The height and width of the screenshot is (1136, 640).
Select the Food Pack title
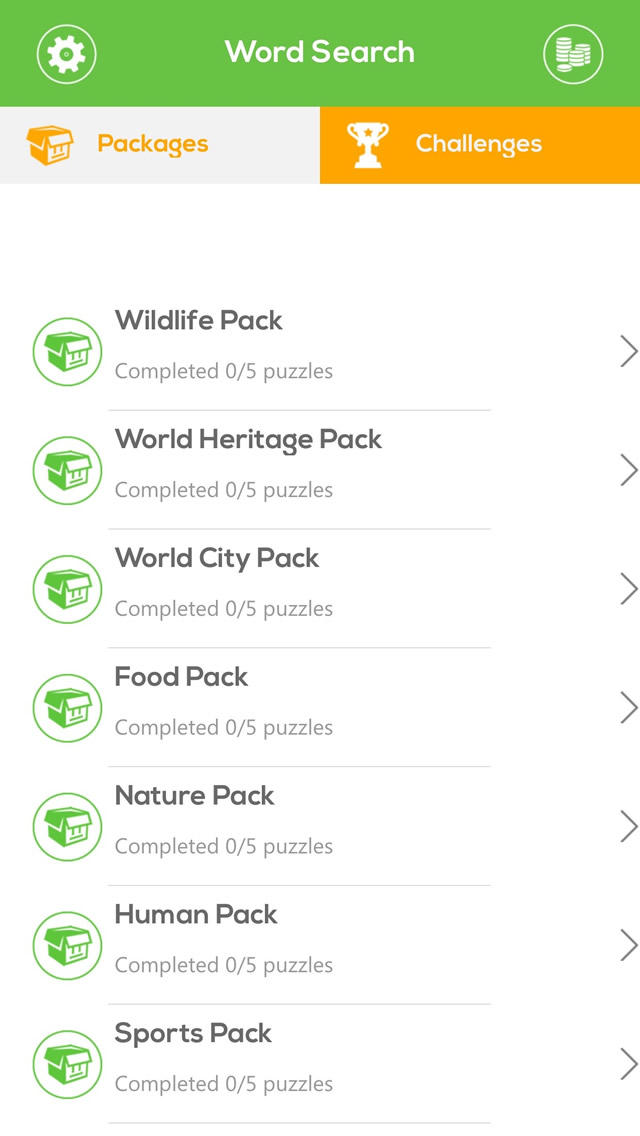click(x=181, y=677)
